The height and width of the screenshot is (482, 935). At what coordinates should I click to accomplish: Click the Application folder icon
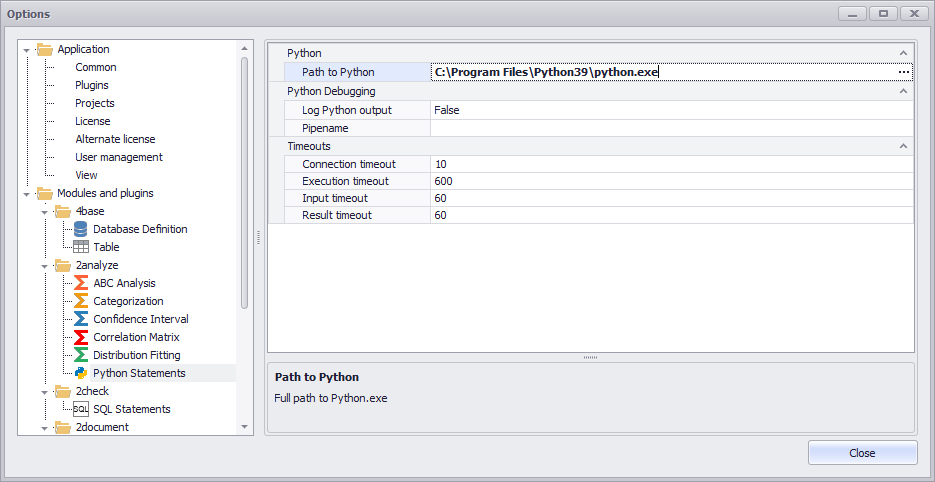(45, 50)
